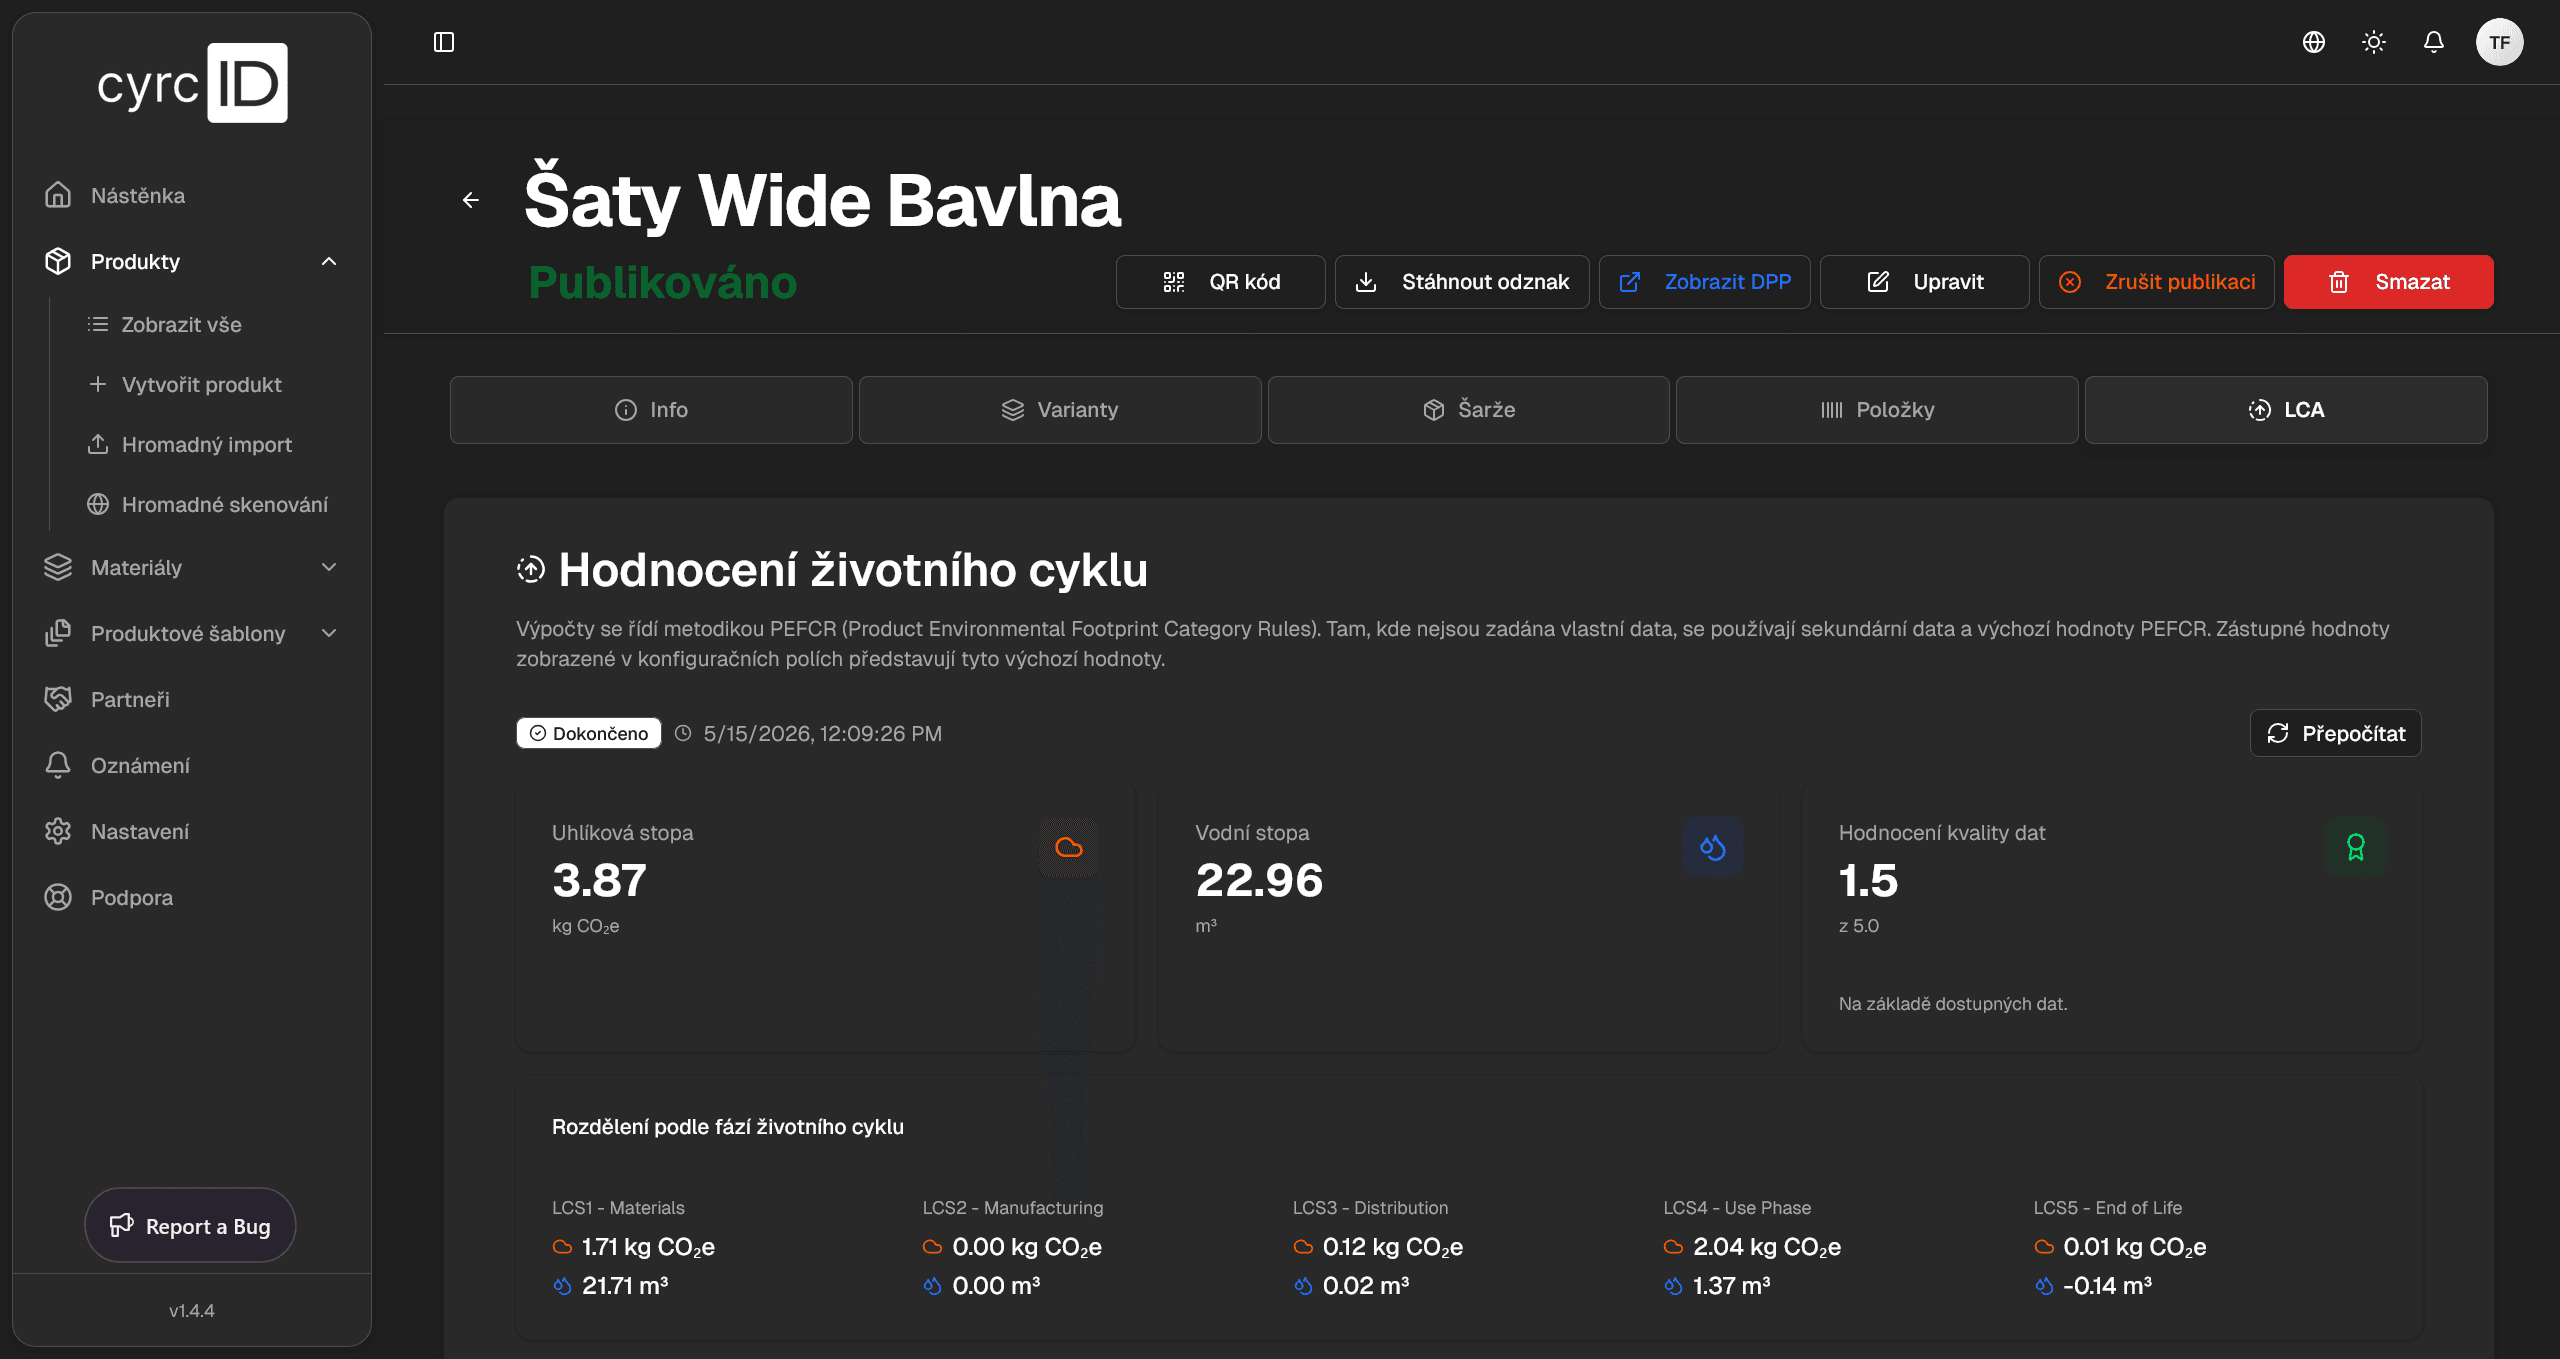Switch to the Šarže tab
This screenshot has height=1359, width=2560.
coord(1469,410)
